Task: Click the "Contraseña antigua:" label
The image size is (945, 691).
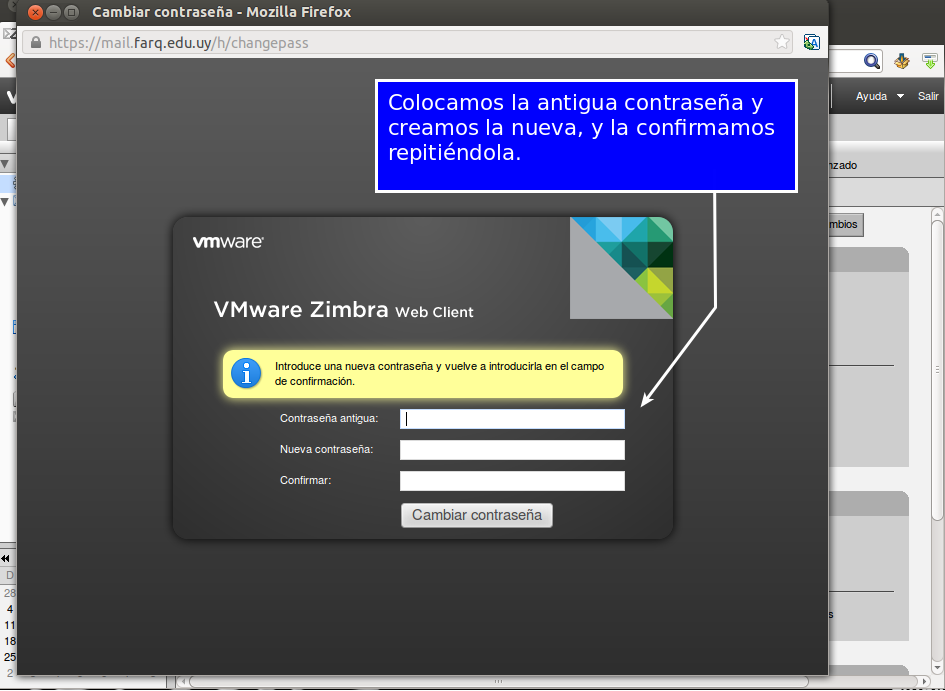Action: (329, 418)
